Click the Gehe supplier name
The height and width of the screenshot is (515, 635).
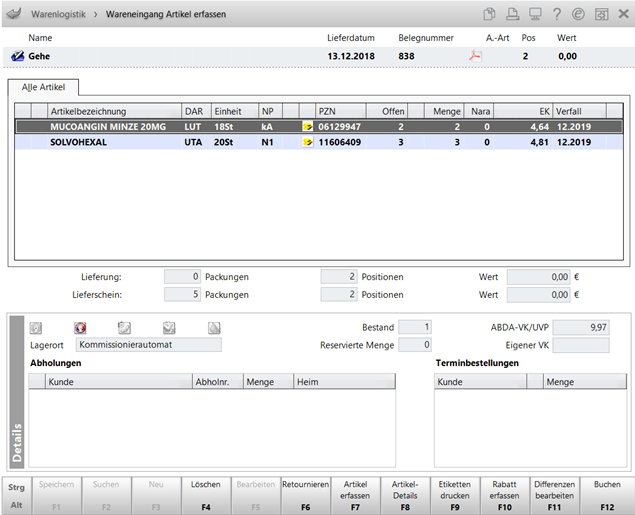tap(39, 56)
